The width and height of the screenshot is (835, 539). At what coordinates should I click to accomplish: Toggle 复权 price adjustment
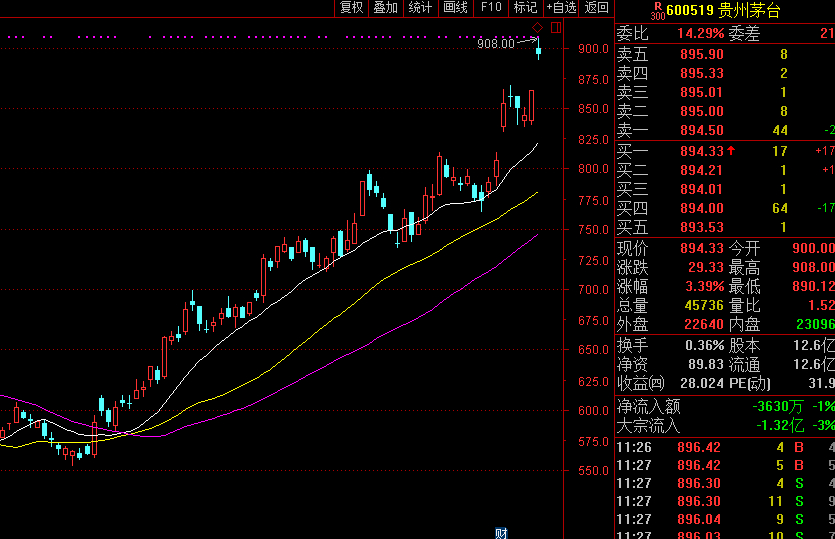coord(351,8)
